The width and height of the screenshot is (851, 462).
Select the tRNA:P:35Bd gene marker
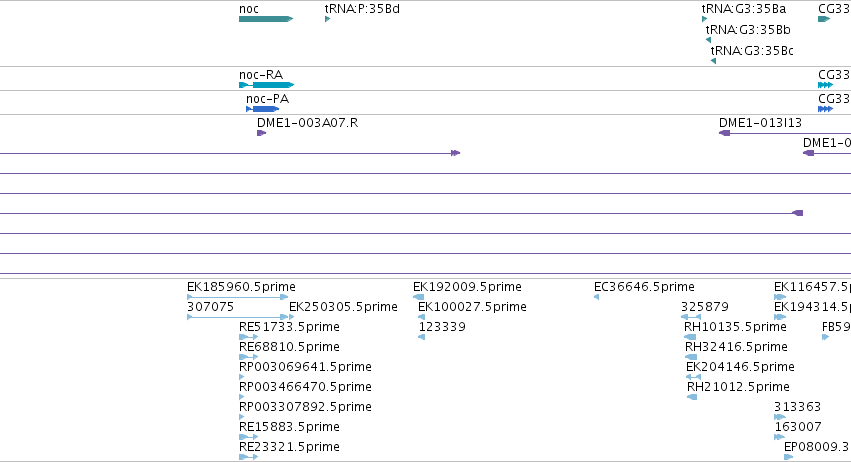click(327, 19)
